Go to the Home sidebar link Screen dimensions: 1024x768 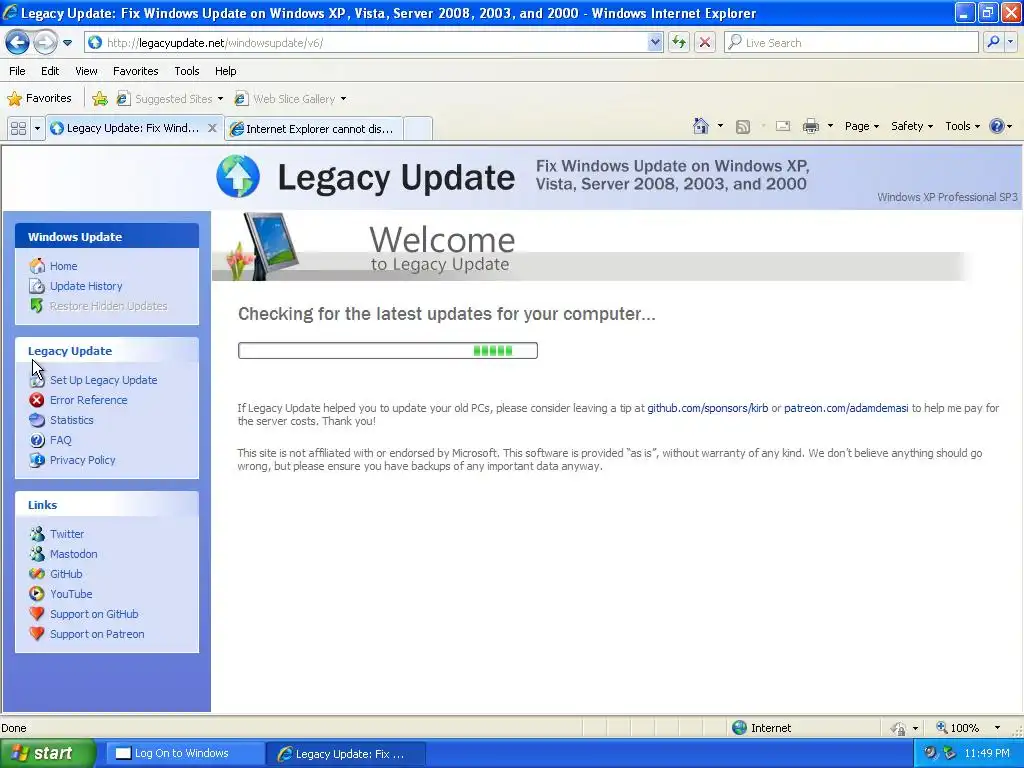[63, 266]
